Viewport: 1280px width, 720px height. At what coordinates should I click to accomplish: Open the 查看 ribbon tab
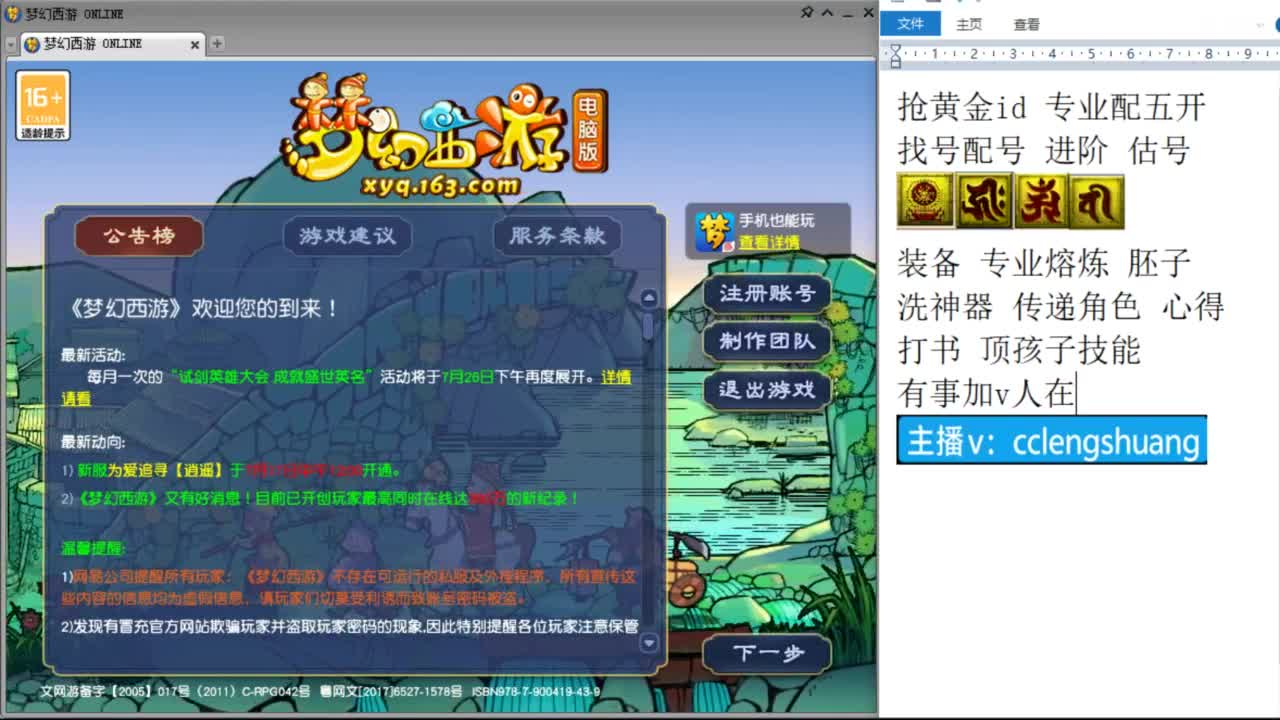tap(1026, 25)
